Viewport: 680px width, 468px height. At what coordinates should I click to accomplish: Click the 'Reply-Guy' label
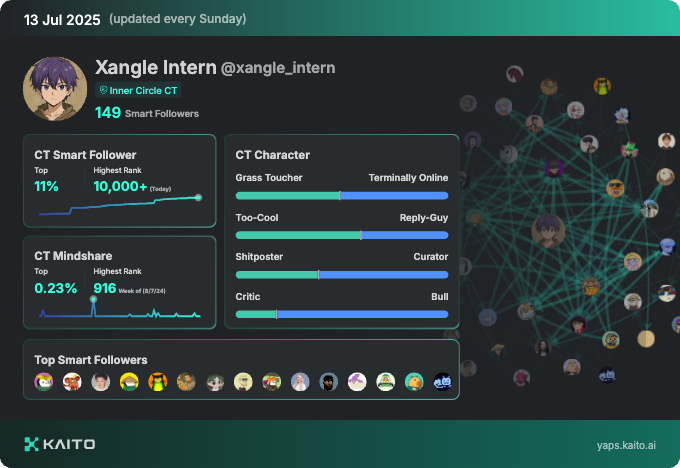point(424,218)
